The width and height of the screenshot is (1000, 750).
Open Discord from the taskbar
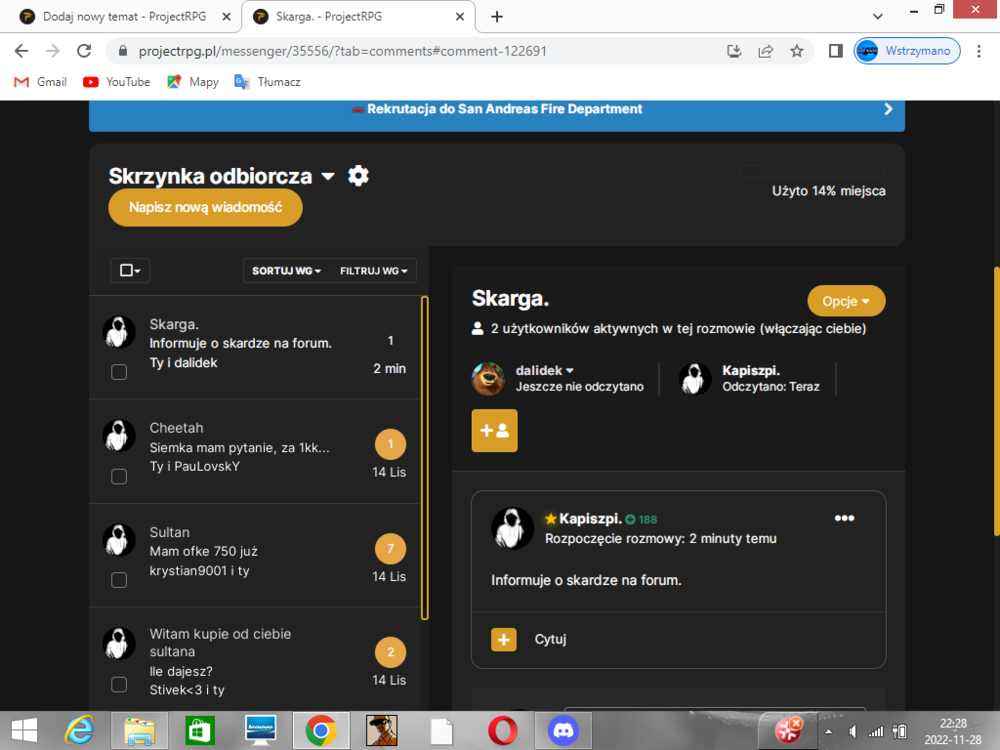(563, 730)
